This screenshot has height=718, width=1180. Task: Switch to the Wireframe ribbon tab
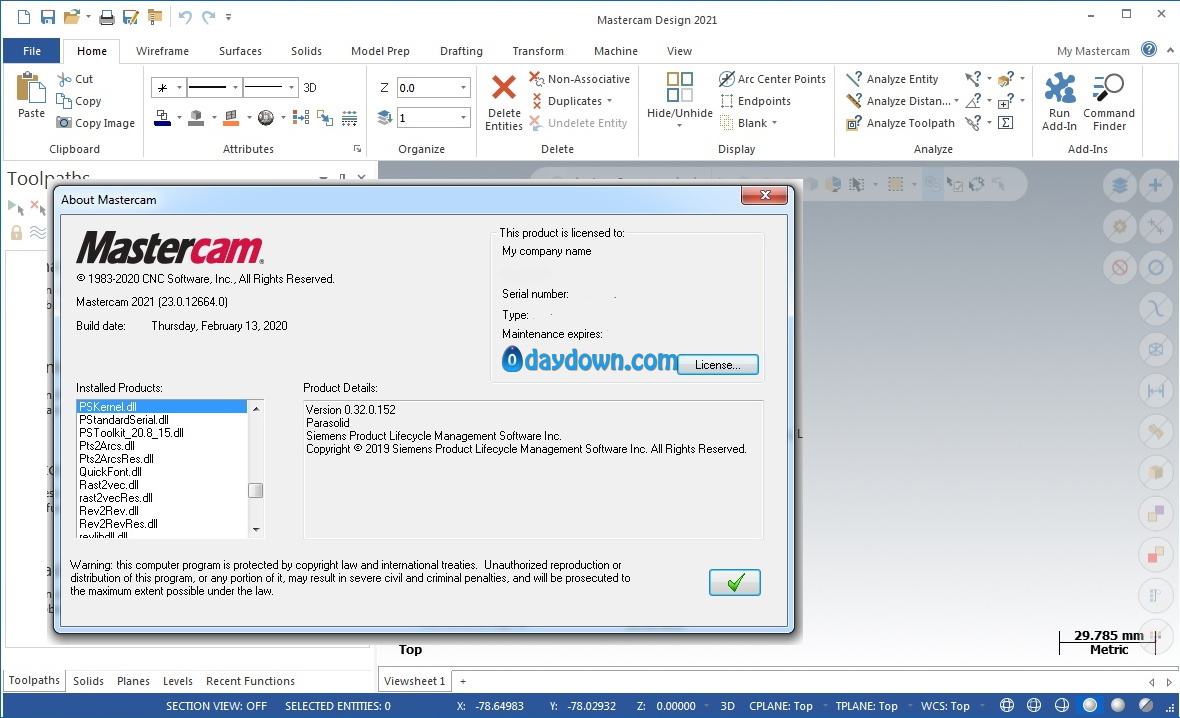(x=163, y=50)
